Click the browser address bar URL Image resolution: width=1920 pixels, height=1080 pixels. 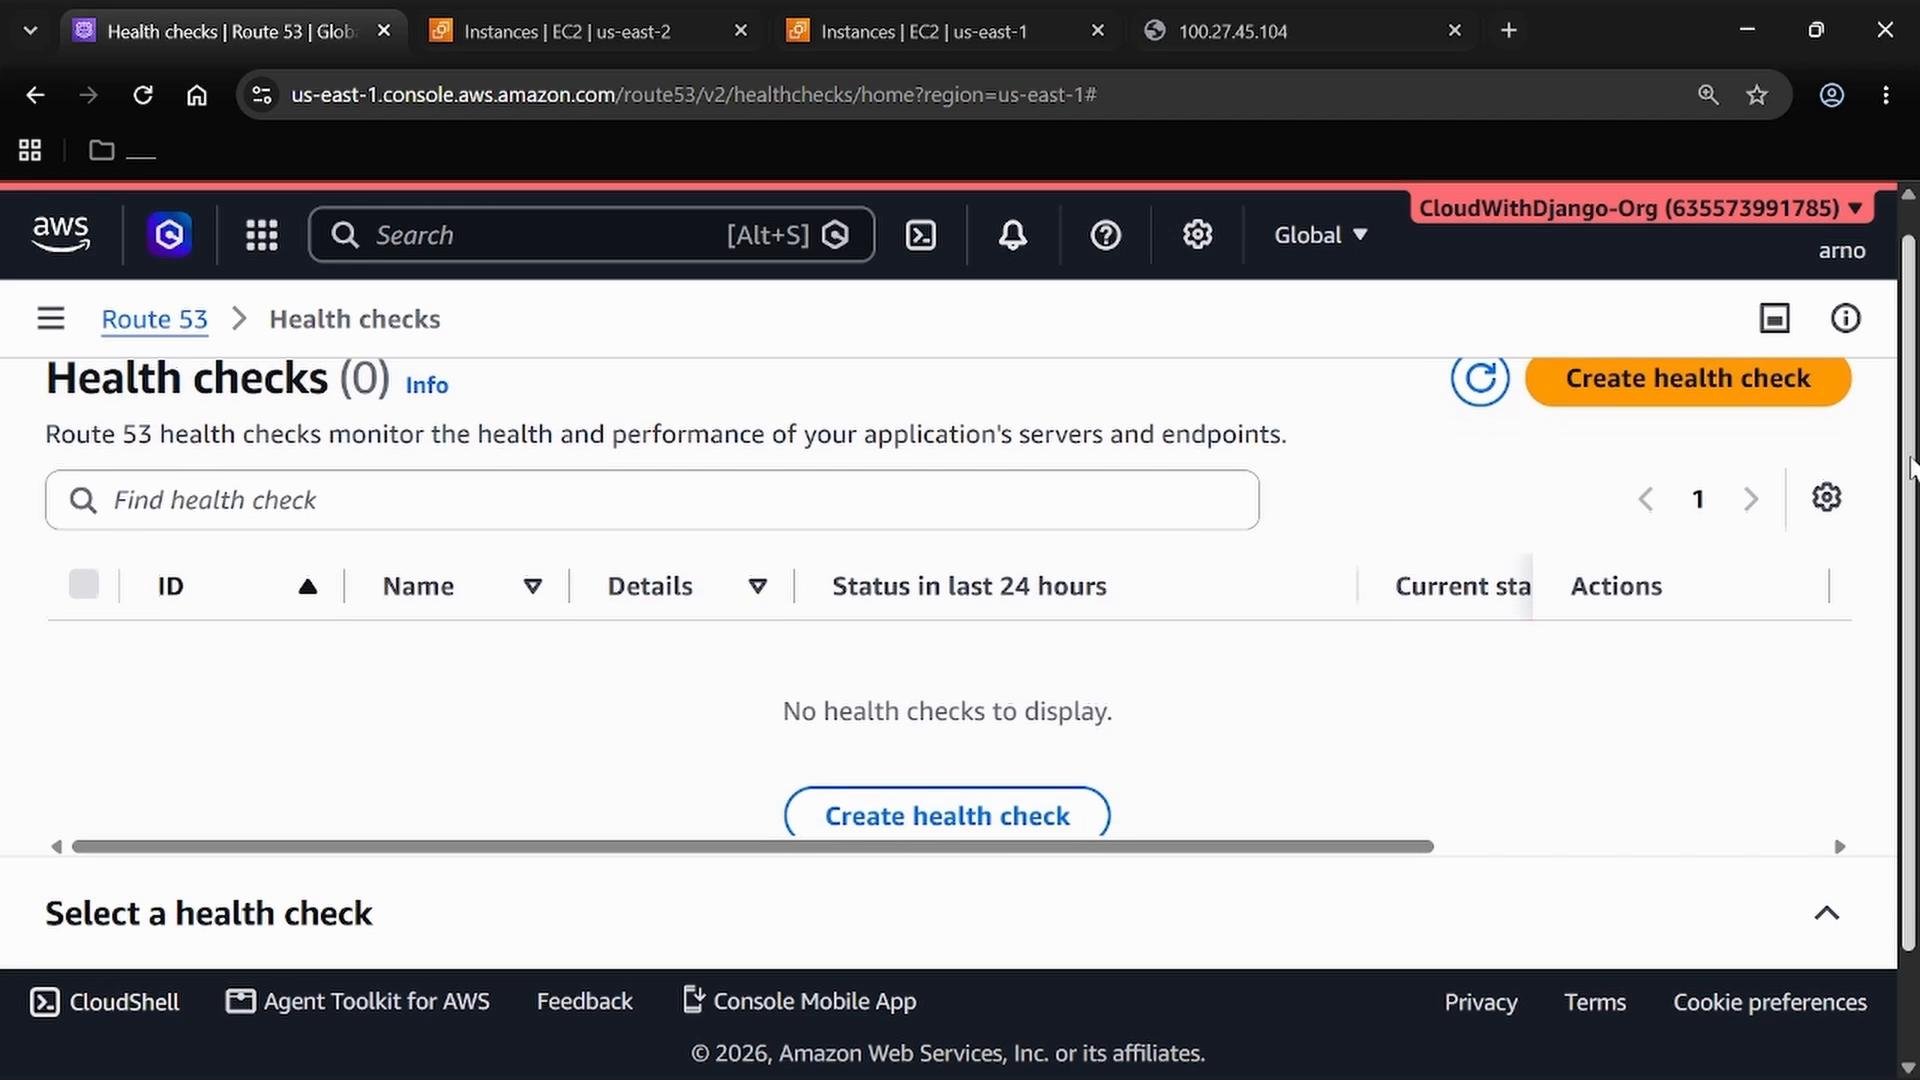tap(693, 95)
